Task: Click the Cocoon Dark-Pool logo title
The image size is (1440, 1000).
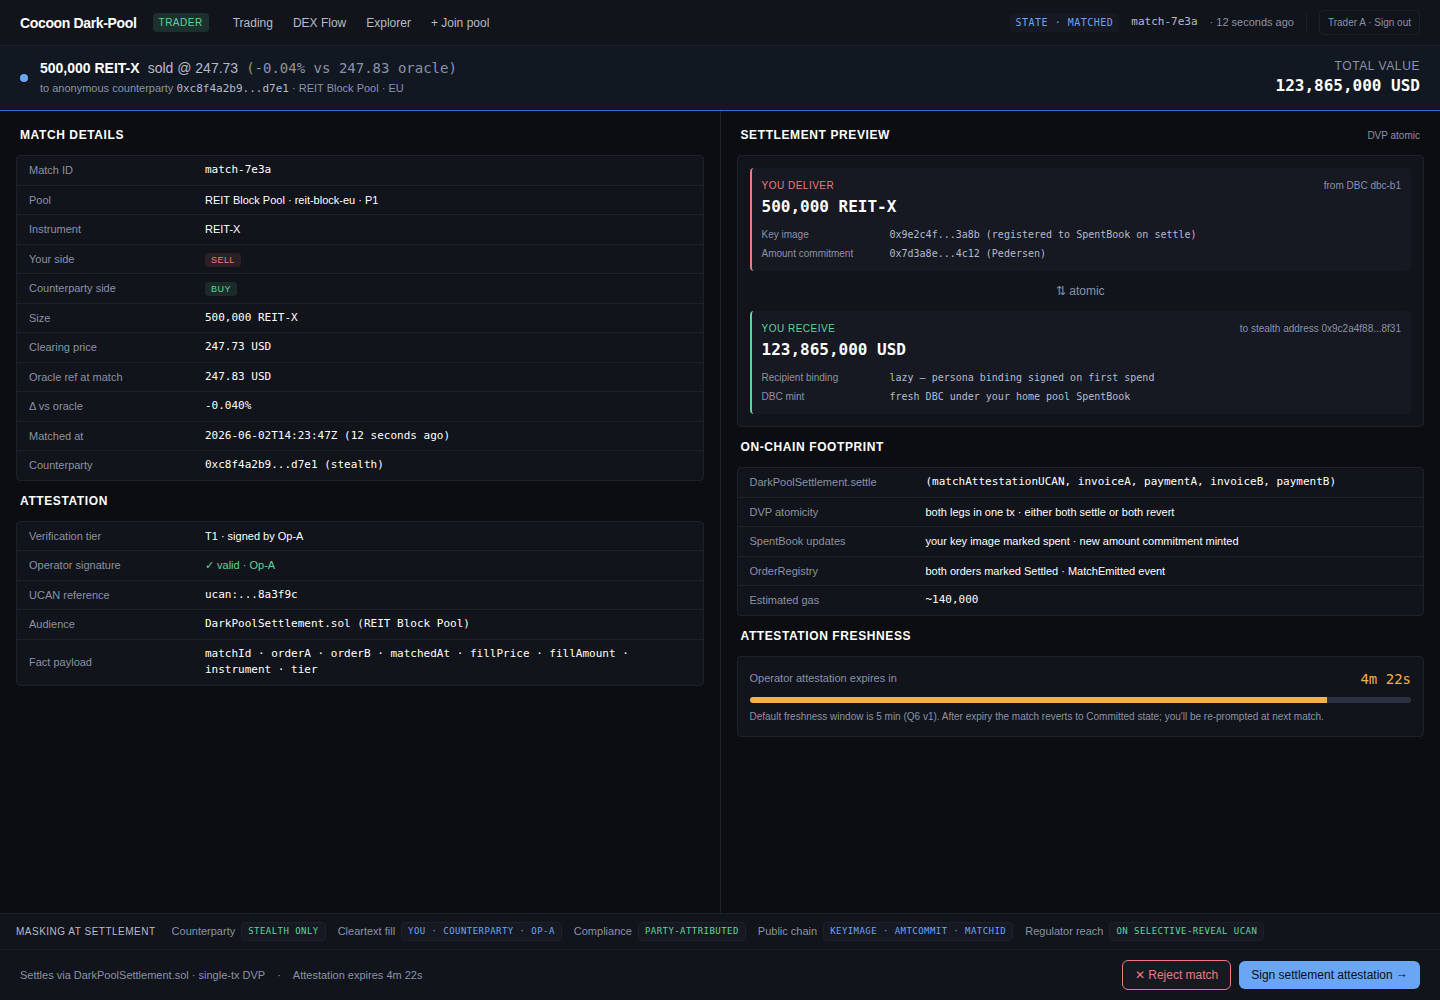Action: coord(78,23)
